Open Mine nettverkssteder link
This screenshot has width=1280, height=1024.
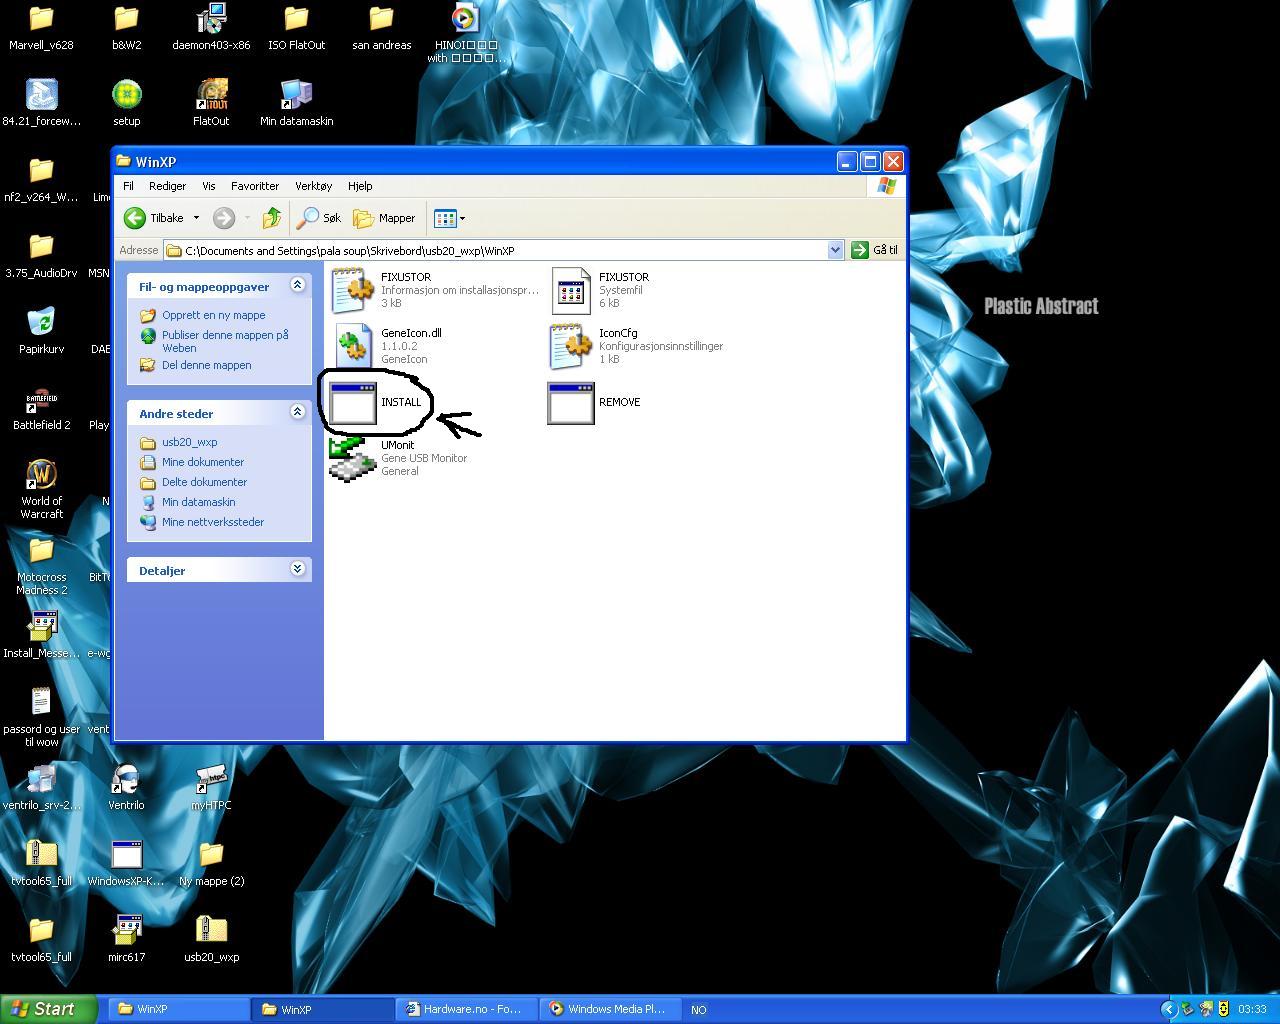coord(213,522)
